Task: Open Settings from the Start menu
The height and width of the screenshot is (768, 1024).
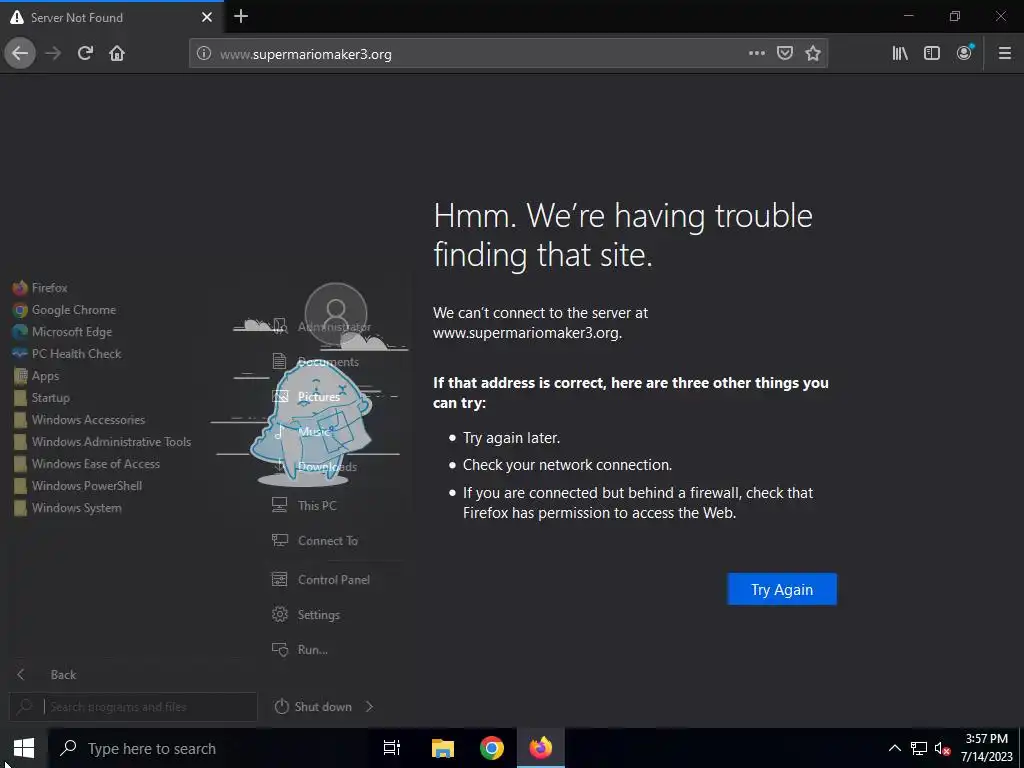Action: pyautogui.click(x=306, y=615)
